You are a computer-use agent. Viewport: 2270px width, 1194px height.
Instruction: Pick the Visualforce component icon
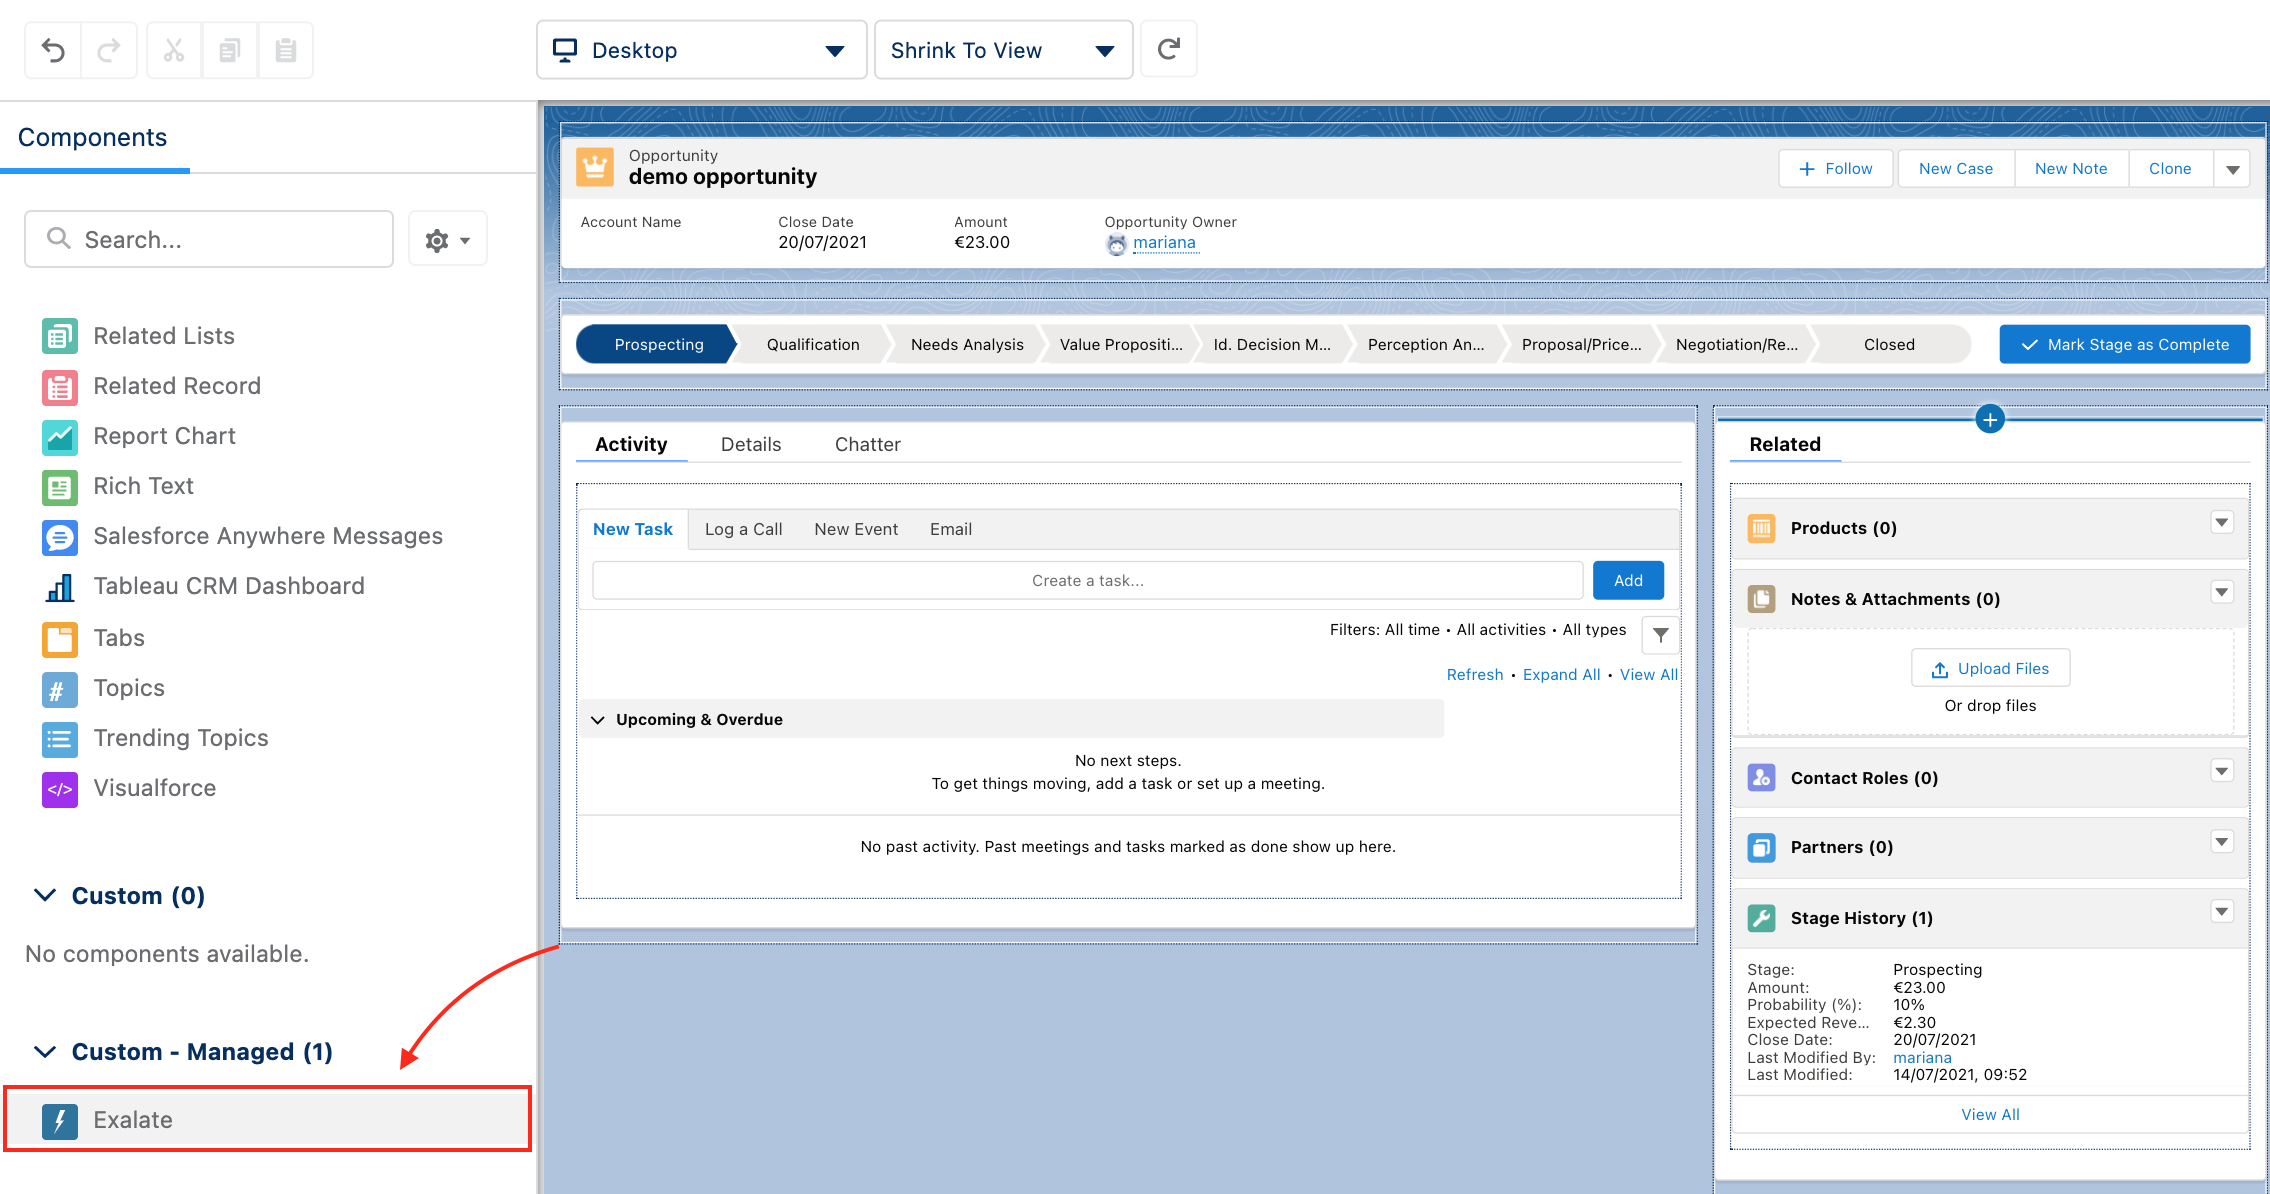[x=60, y=789]
